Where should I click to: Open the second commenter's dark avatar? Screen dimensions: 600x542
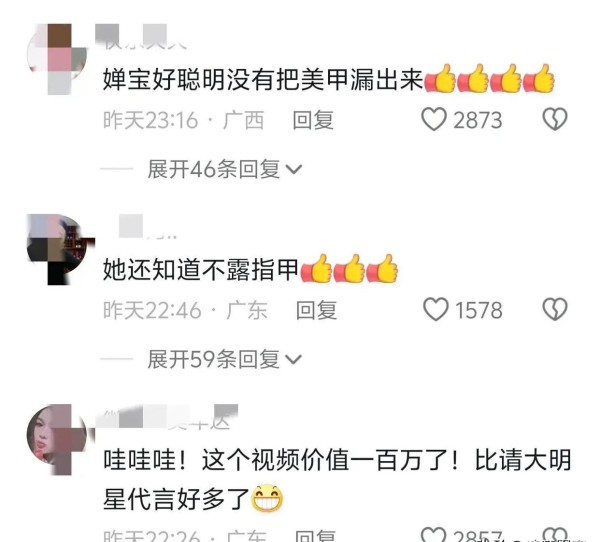pyautogui.click(x=60, y=249)
